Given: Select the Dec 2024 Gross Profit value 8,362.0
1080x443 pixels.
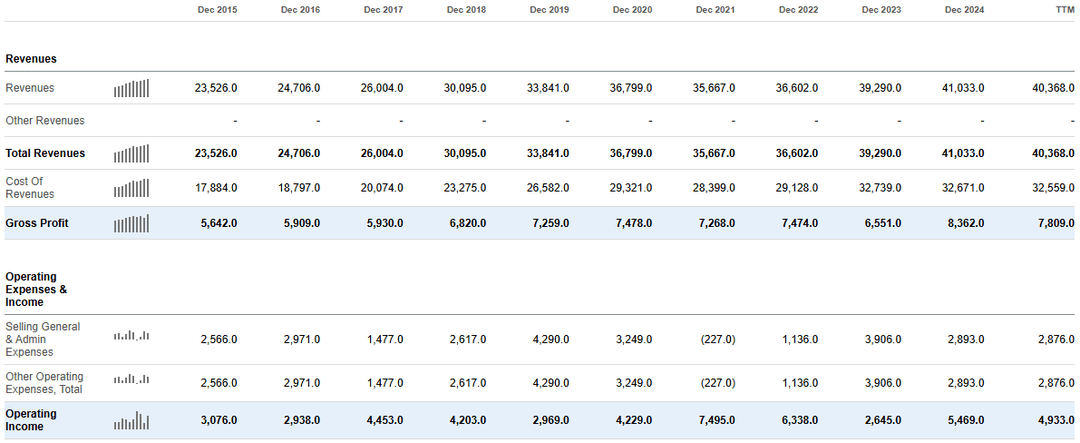Looking at the screenshot, I should [963, 223].
